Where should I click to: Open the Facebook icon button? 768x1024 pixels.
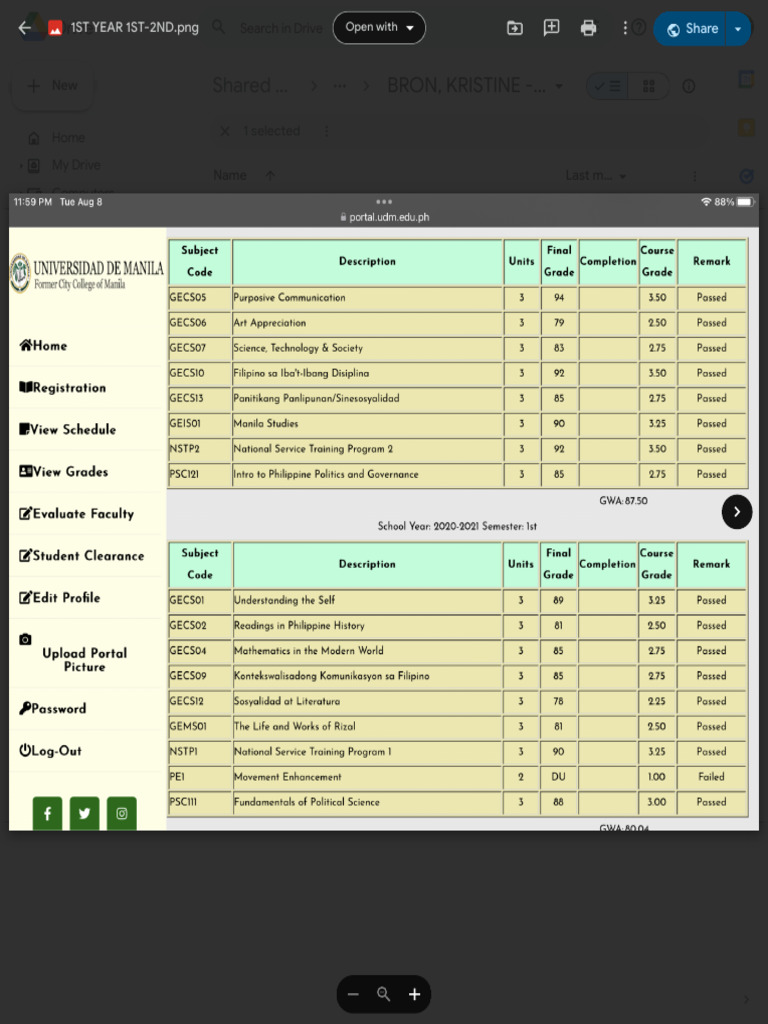click(x=48, y=813)
